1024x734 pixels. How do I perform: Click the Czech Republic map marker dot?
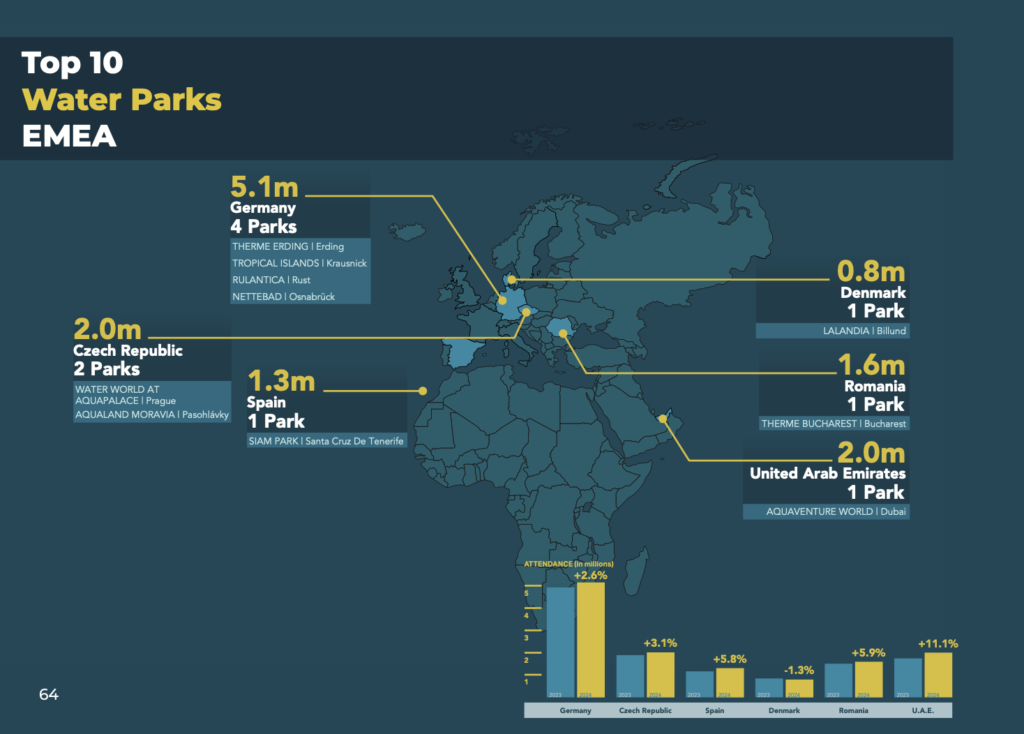click(527, 311)
